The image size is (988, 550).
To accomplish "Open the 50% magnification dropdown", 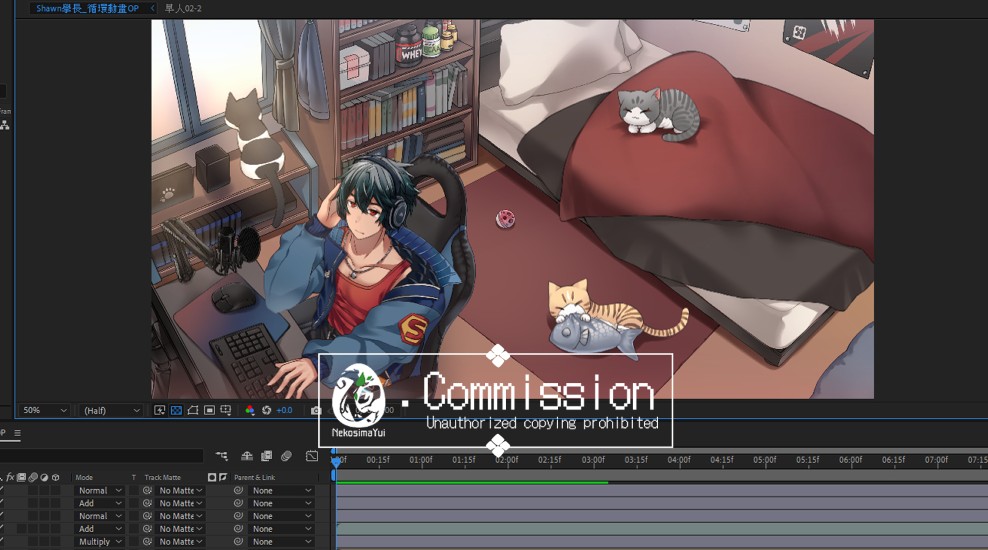I will click(x=45, y=410).
